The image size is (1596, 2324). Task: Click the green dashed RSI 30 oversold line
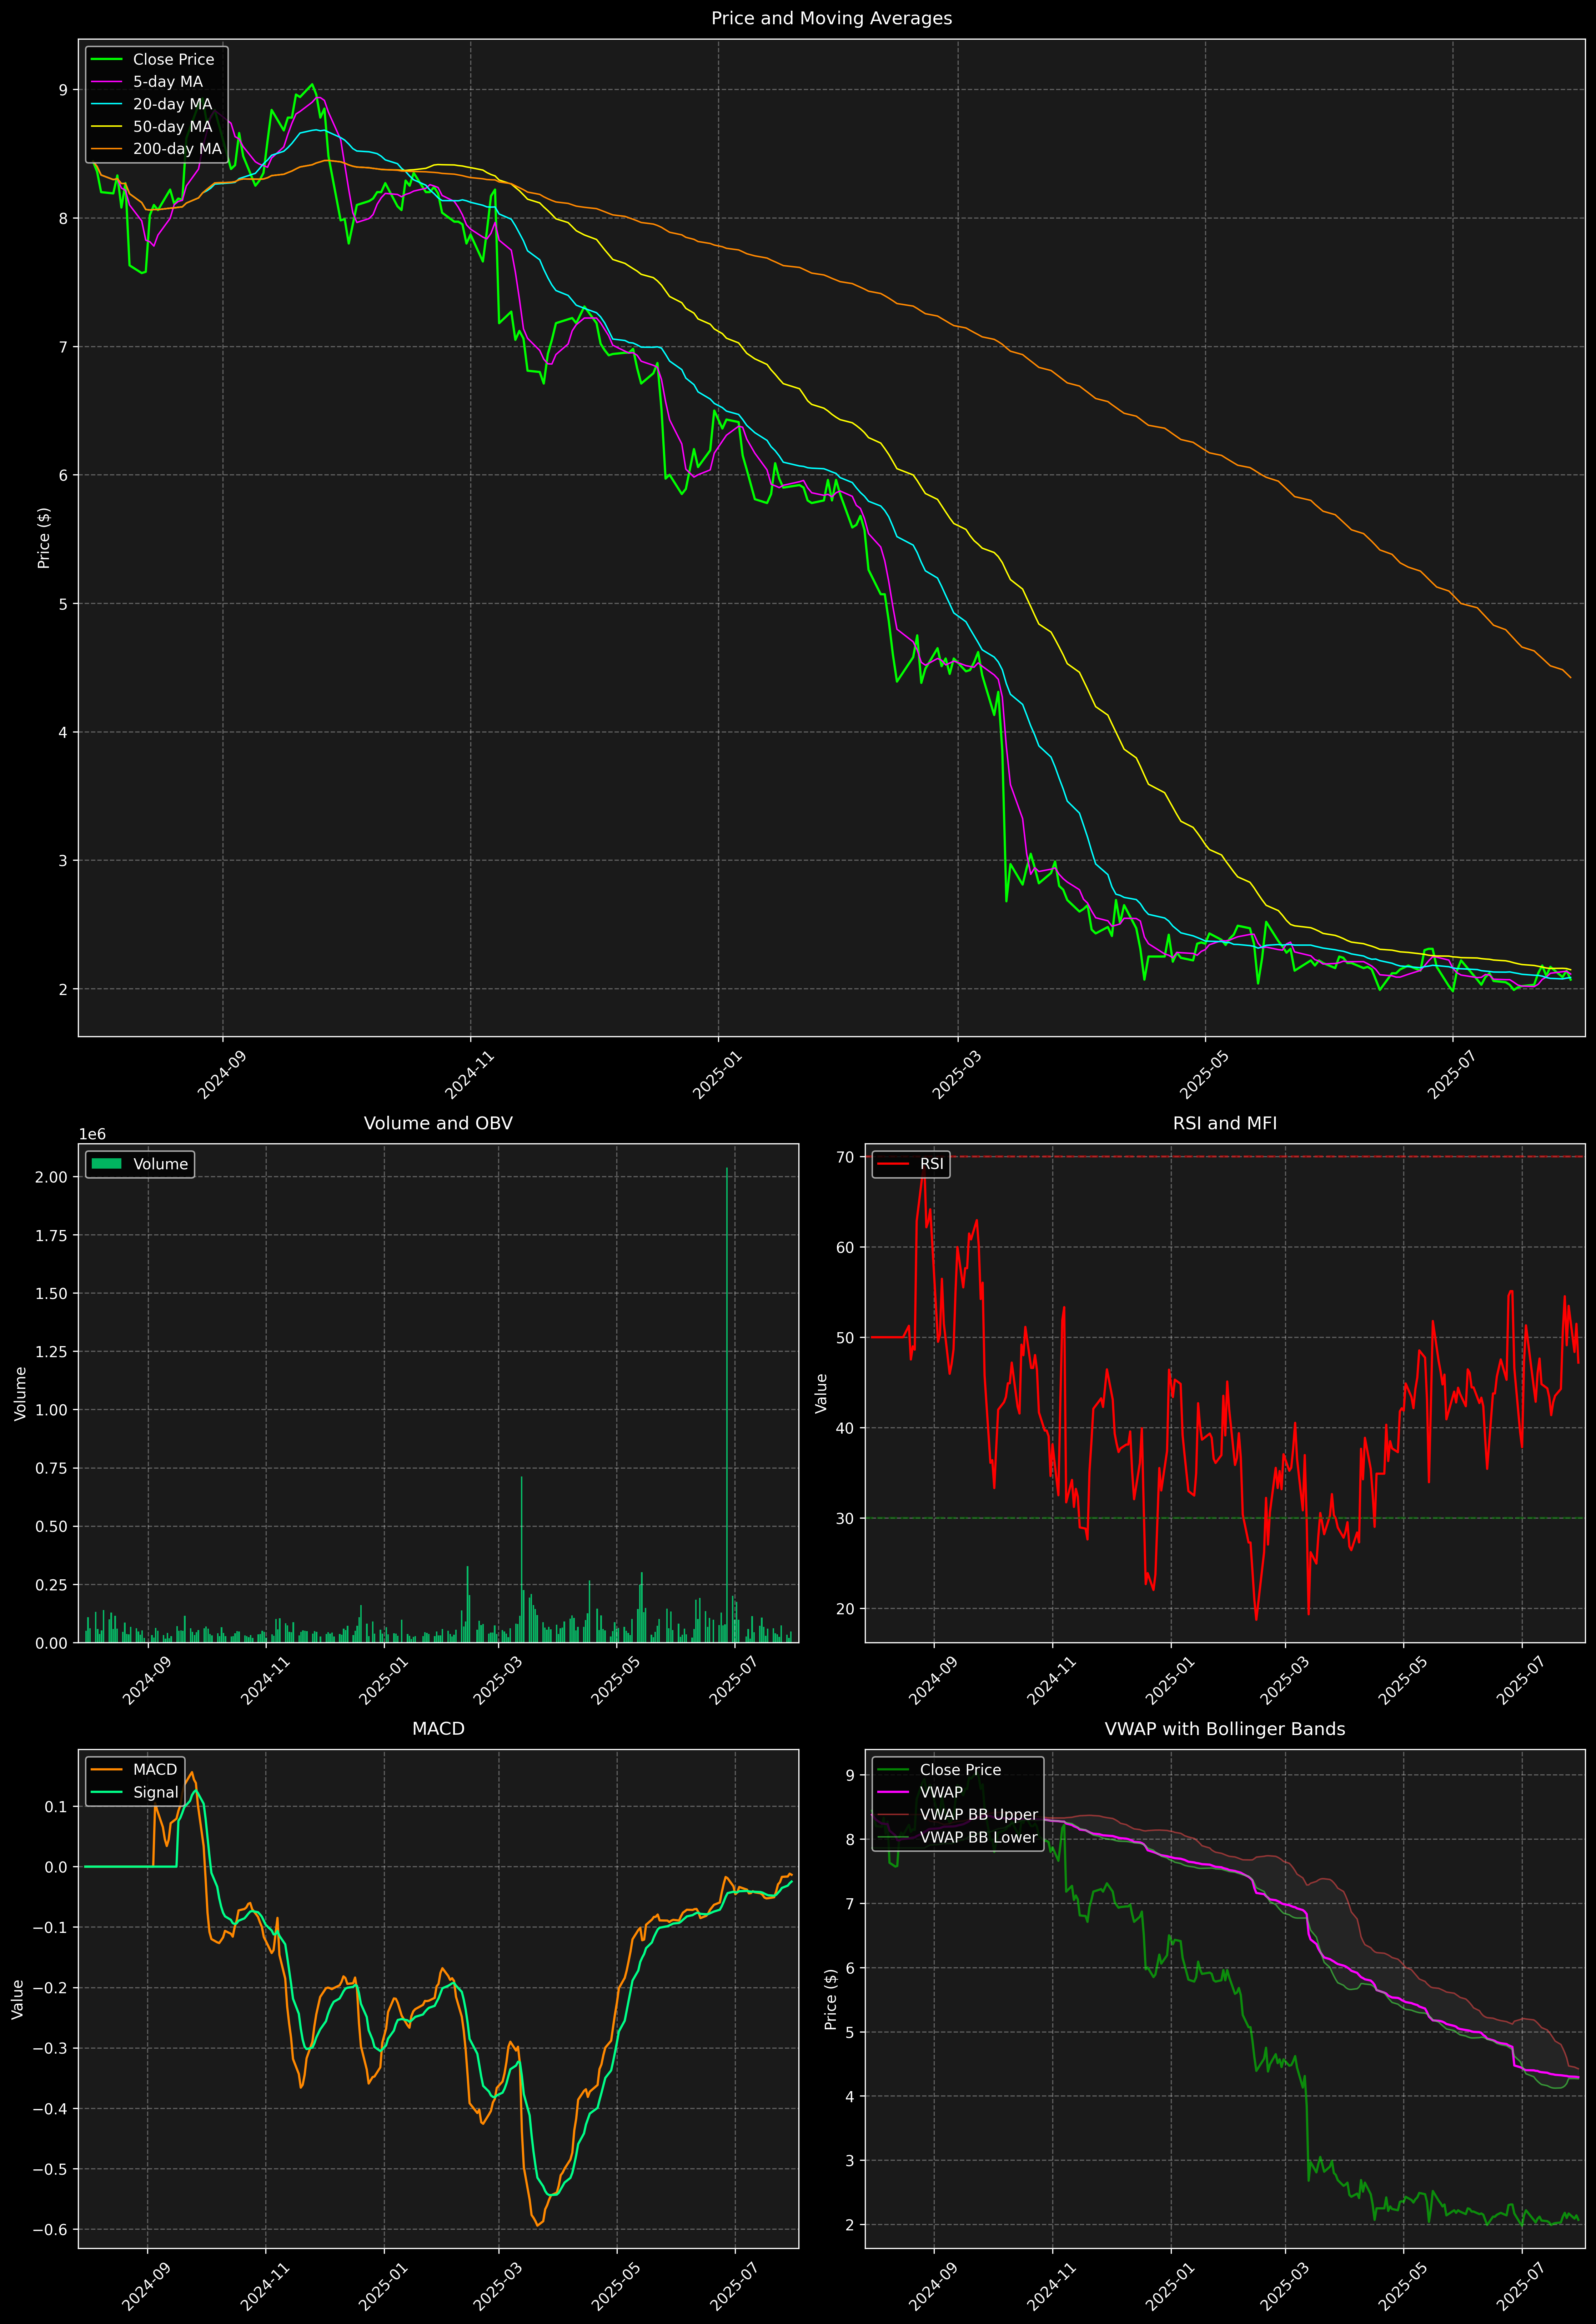[1225, 1518]
